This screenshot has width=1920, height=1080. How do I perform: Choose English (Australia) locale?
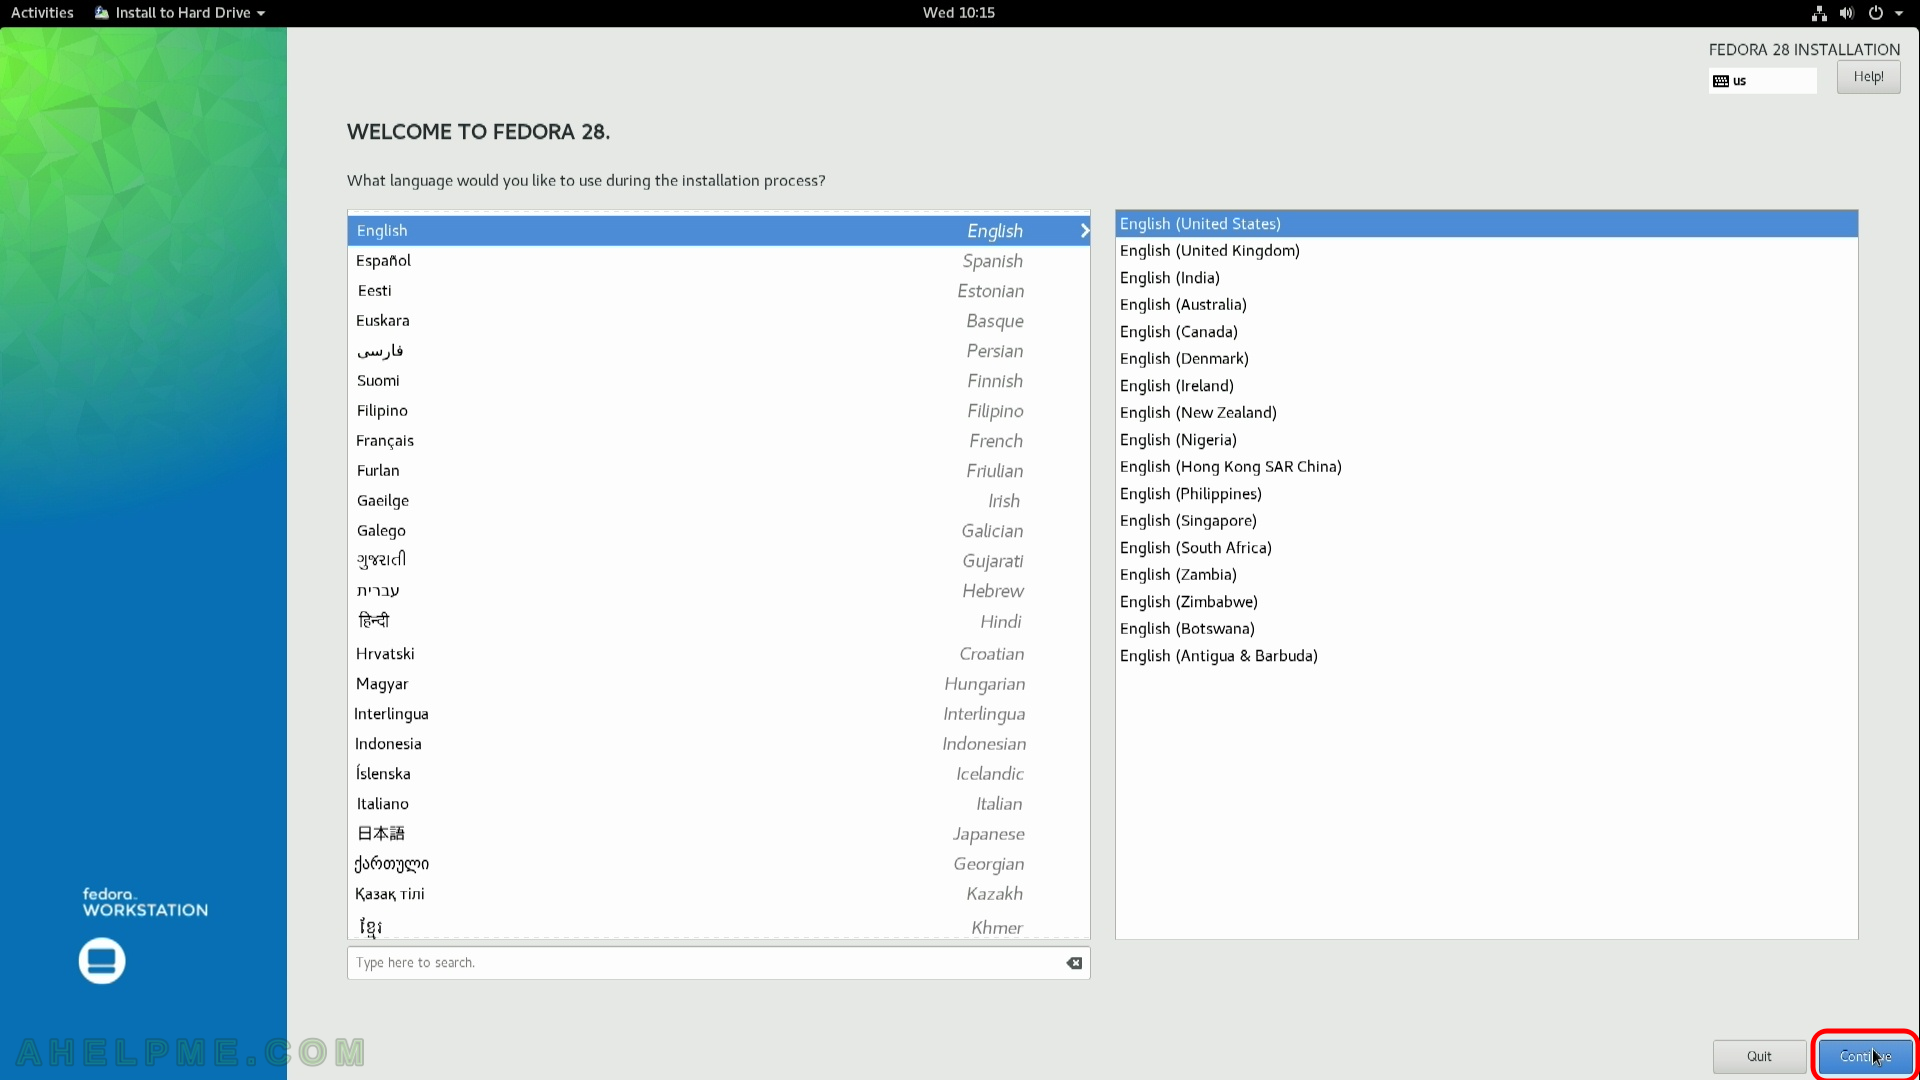tap(1486, 305)
